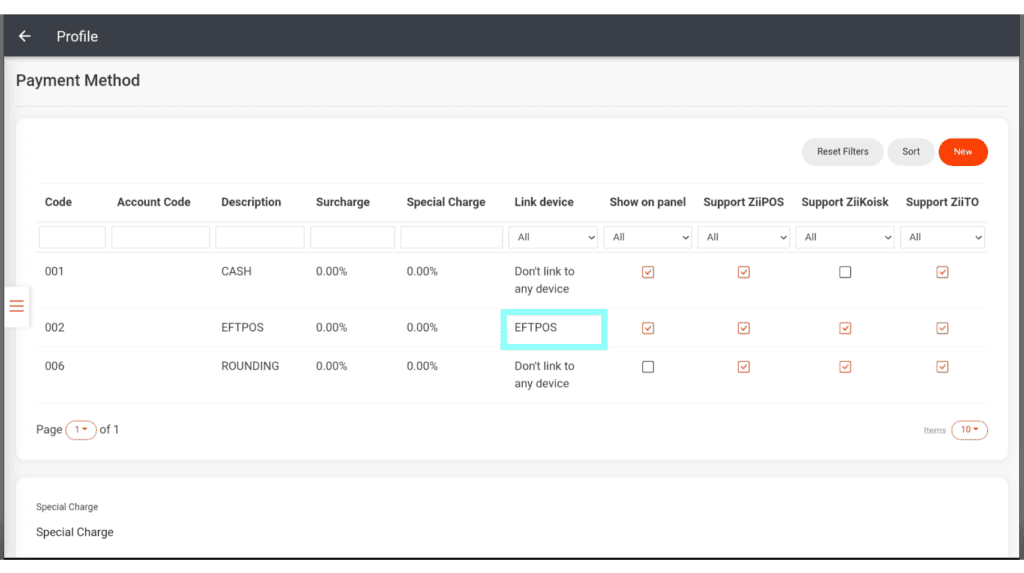The image size is (1024, 573).
Task: Enable Support ZiiKoisk for CASH row
Action: coord(845,272)
